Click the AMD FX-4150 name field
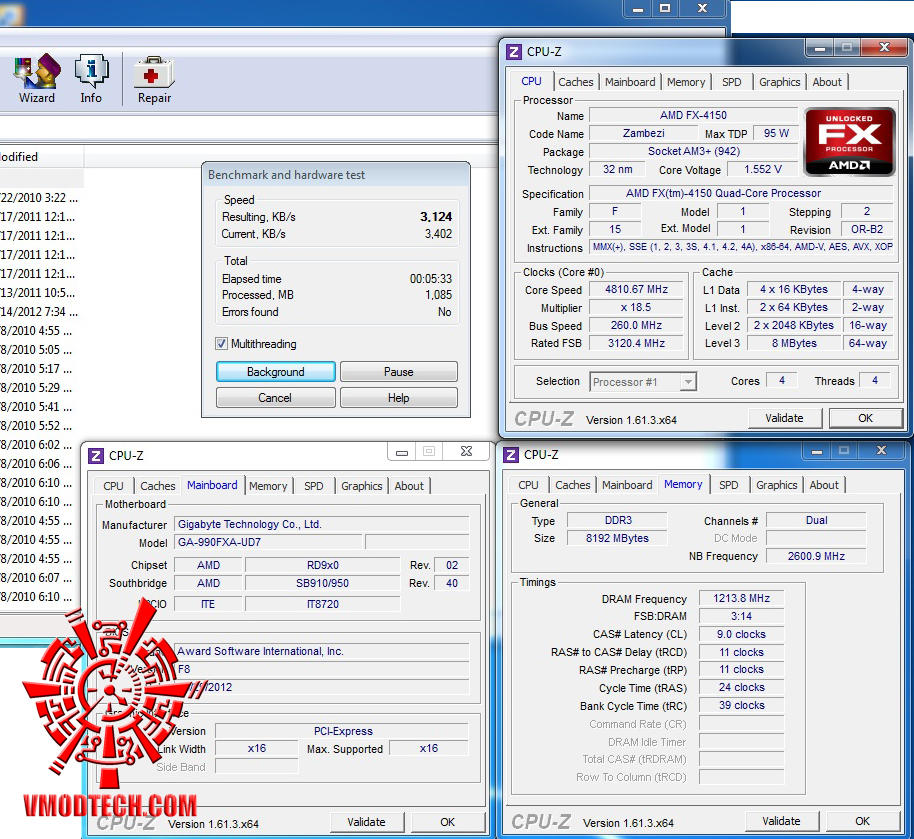 pyautogui.click(x=694, y=115)
